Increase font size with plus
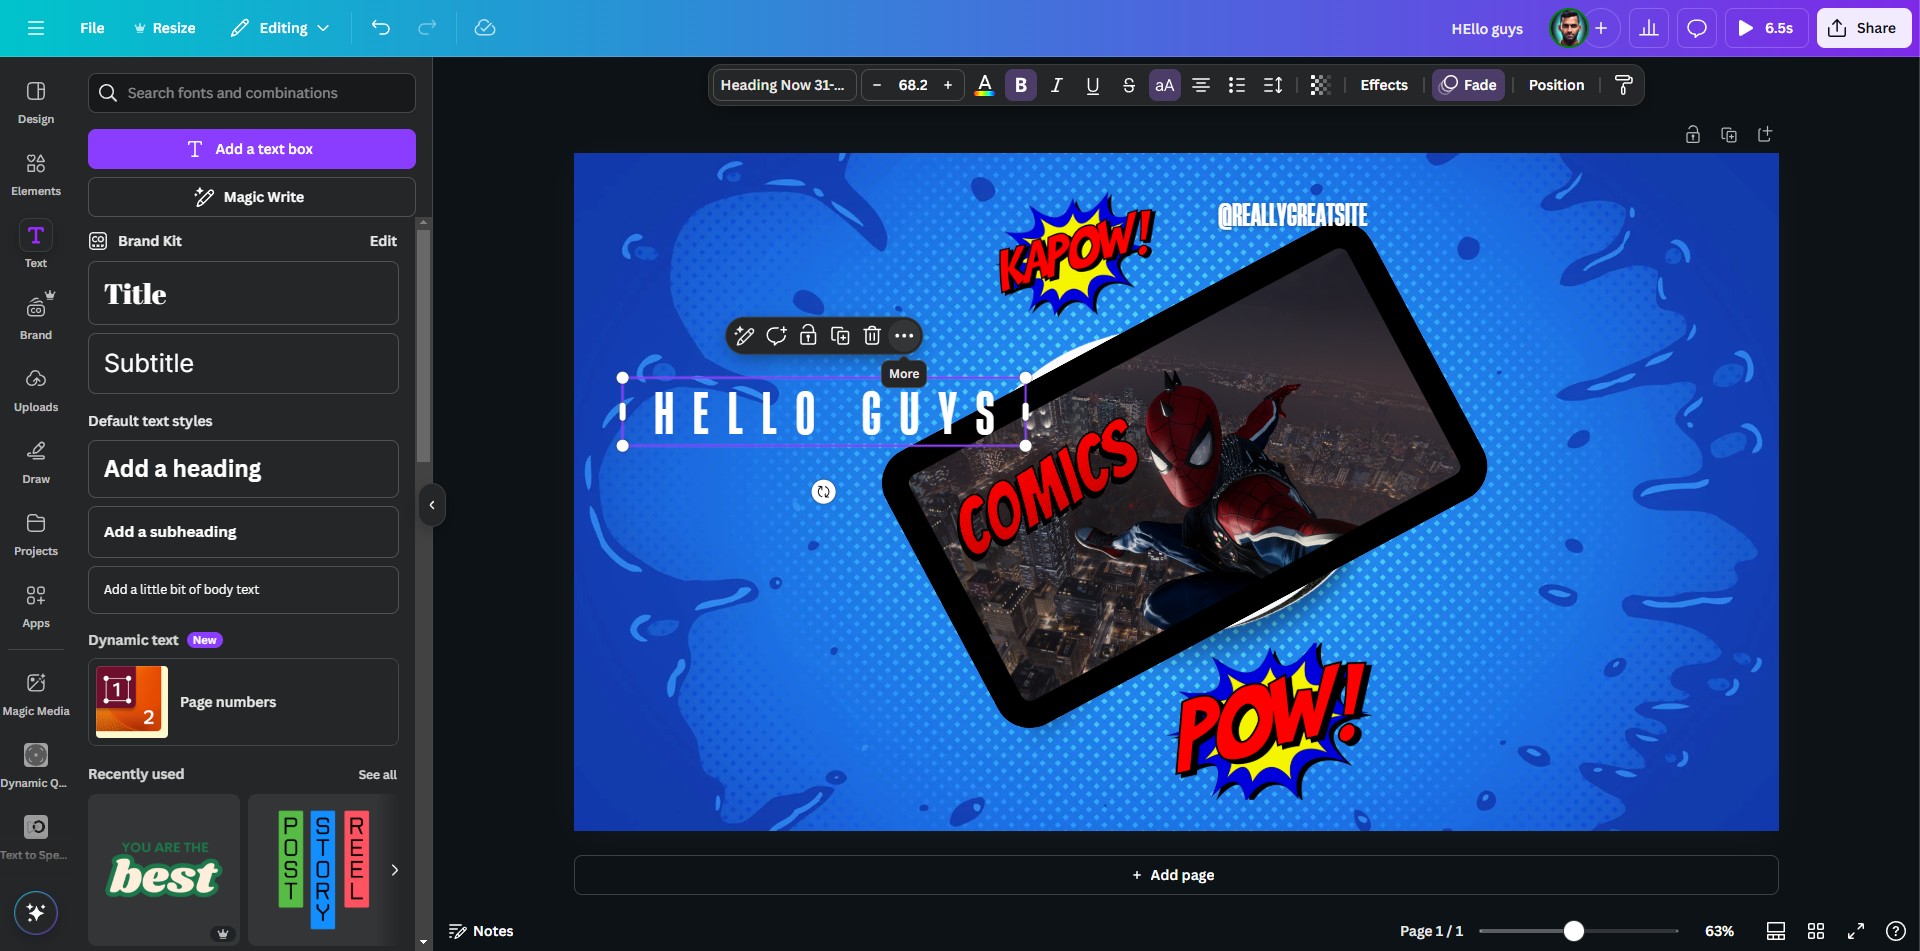 click(948, 85)
